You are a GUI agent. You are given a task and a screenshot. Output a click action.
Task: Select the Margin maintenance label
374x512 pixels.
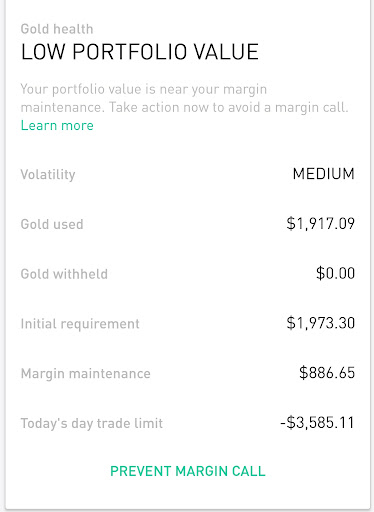click(x=86, y=374)
